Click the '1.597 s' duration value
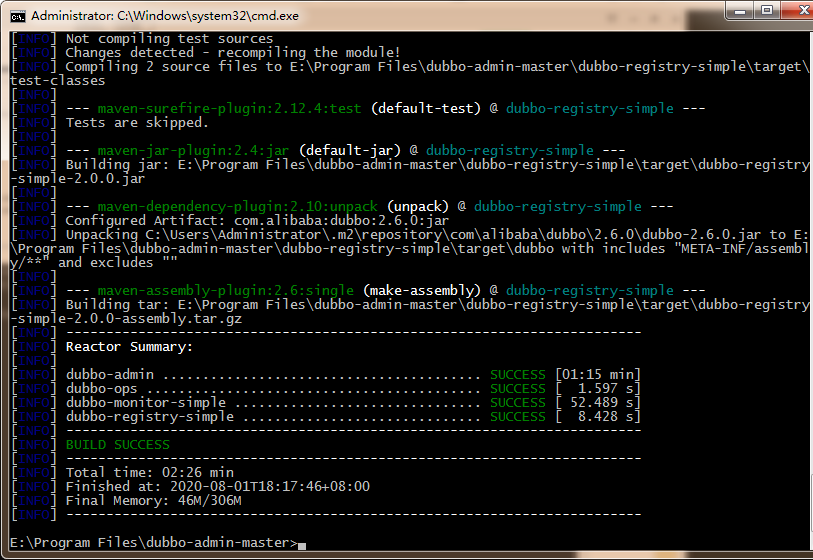This screenshot has height=560, width=813. click(x=606, y=389)
